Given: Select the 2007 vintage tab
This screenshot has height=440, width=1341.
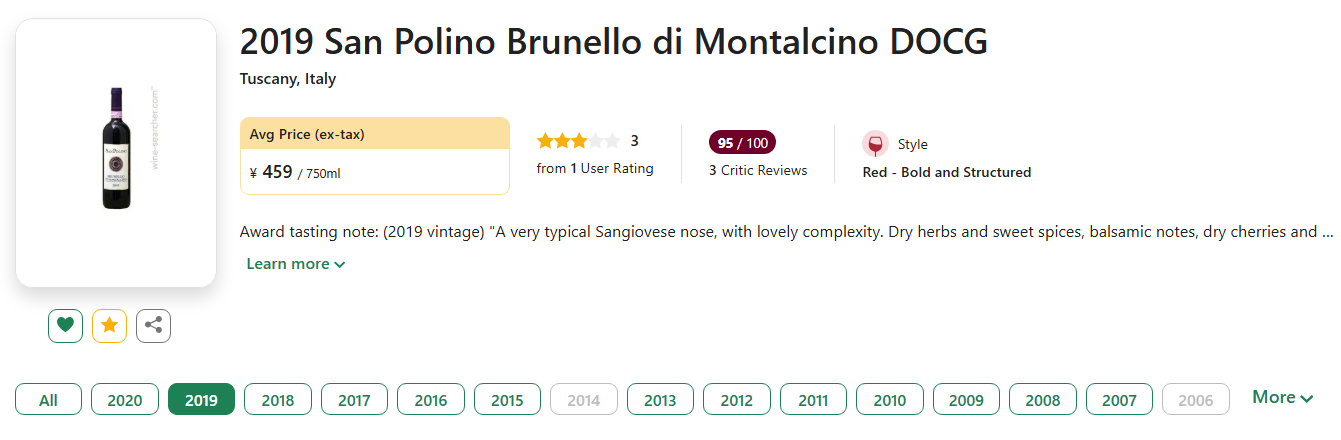Looking at the screenshot, I should pyautogui.click(x=1119, y=400).
